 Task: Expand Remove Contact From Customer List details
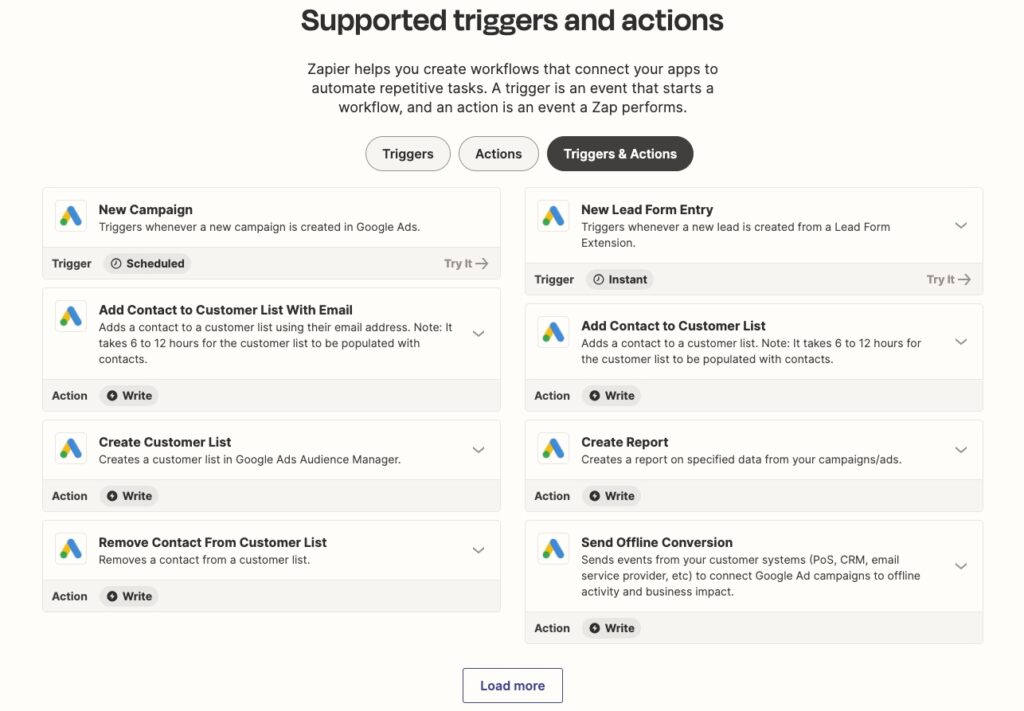478,550
